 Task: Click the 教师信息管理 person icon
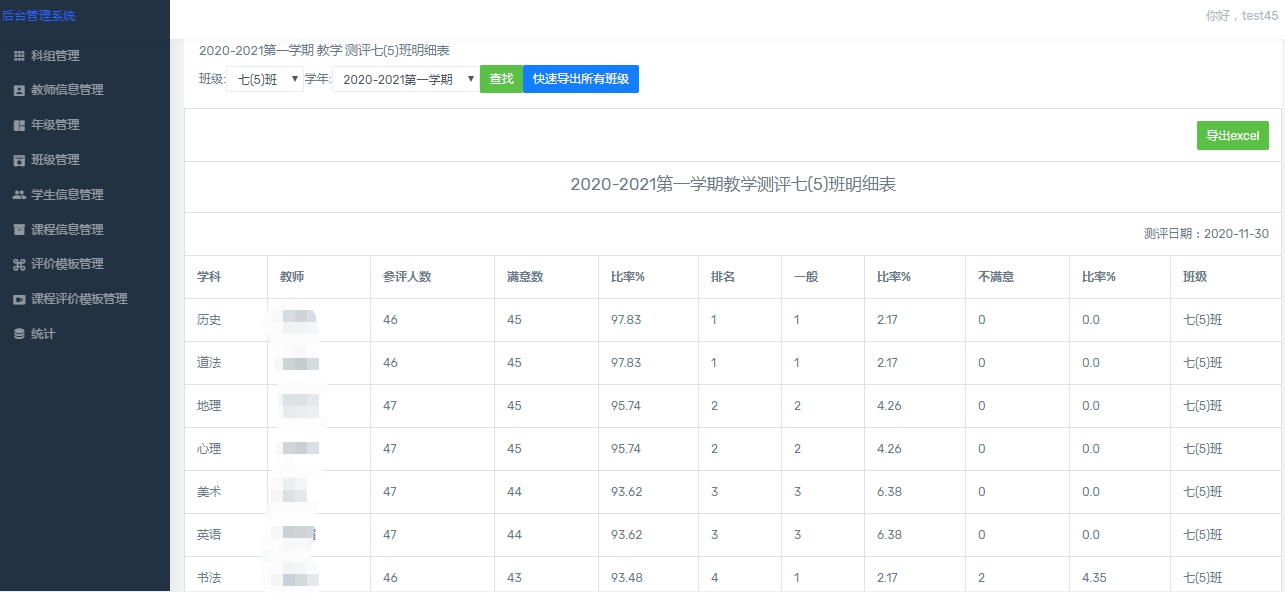coord(18,90)
